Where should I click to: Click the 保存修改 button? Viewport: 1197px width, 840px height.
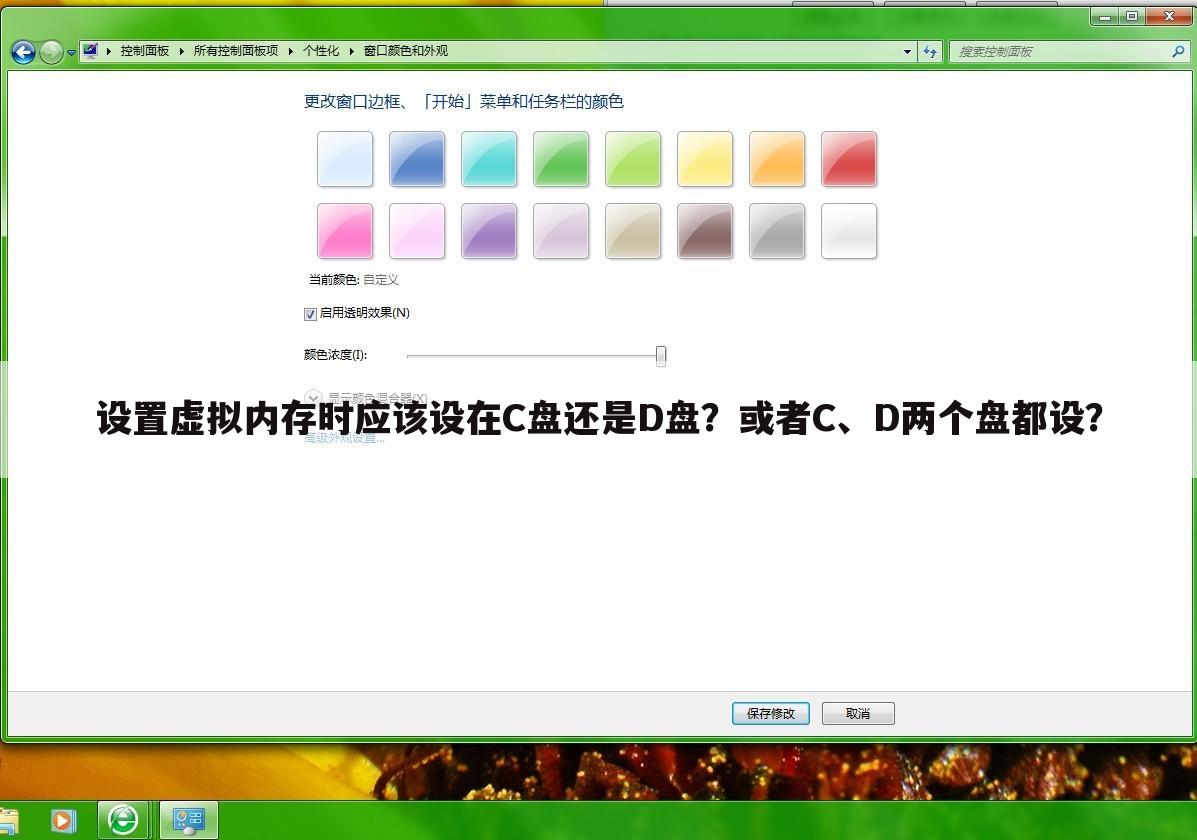coord(770,713)
